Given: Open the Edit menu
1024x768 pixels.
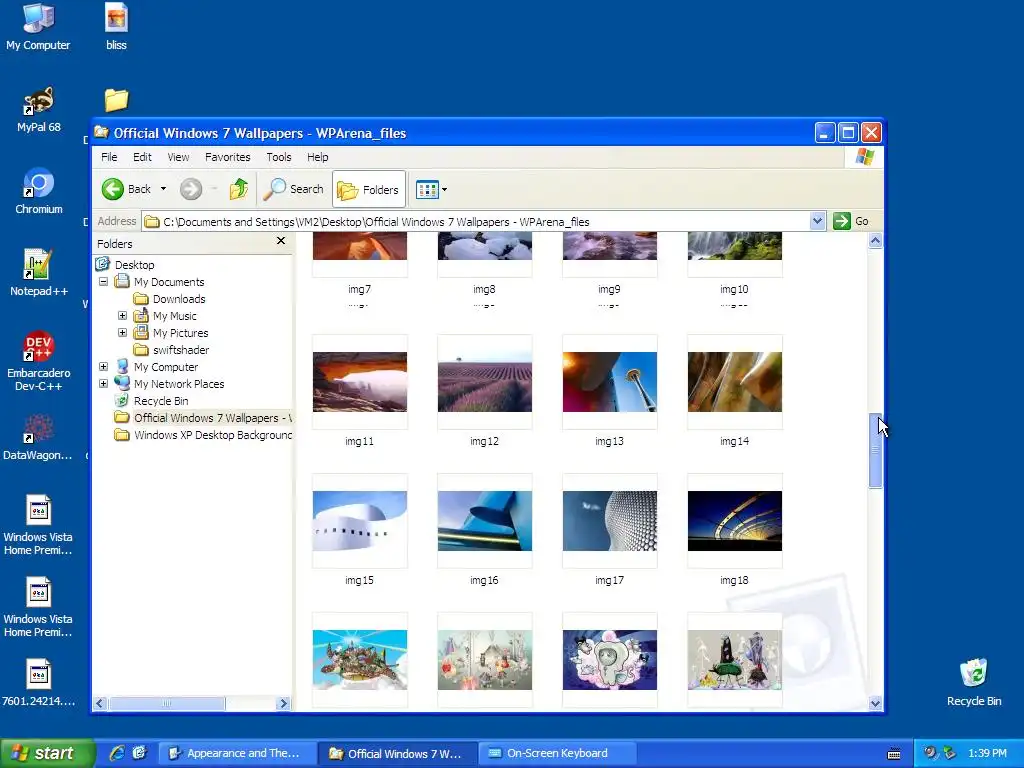Looking at the screenshot, I should coord(142,157).
